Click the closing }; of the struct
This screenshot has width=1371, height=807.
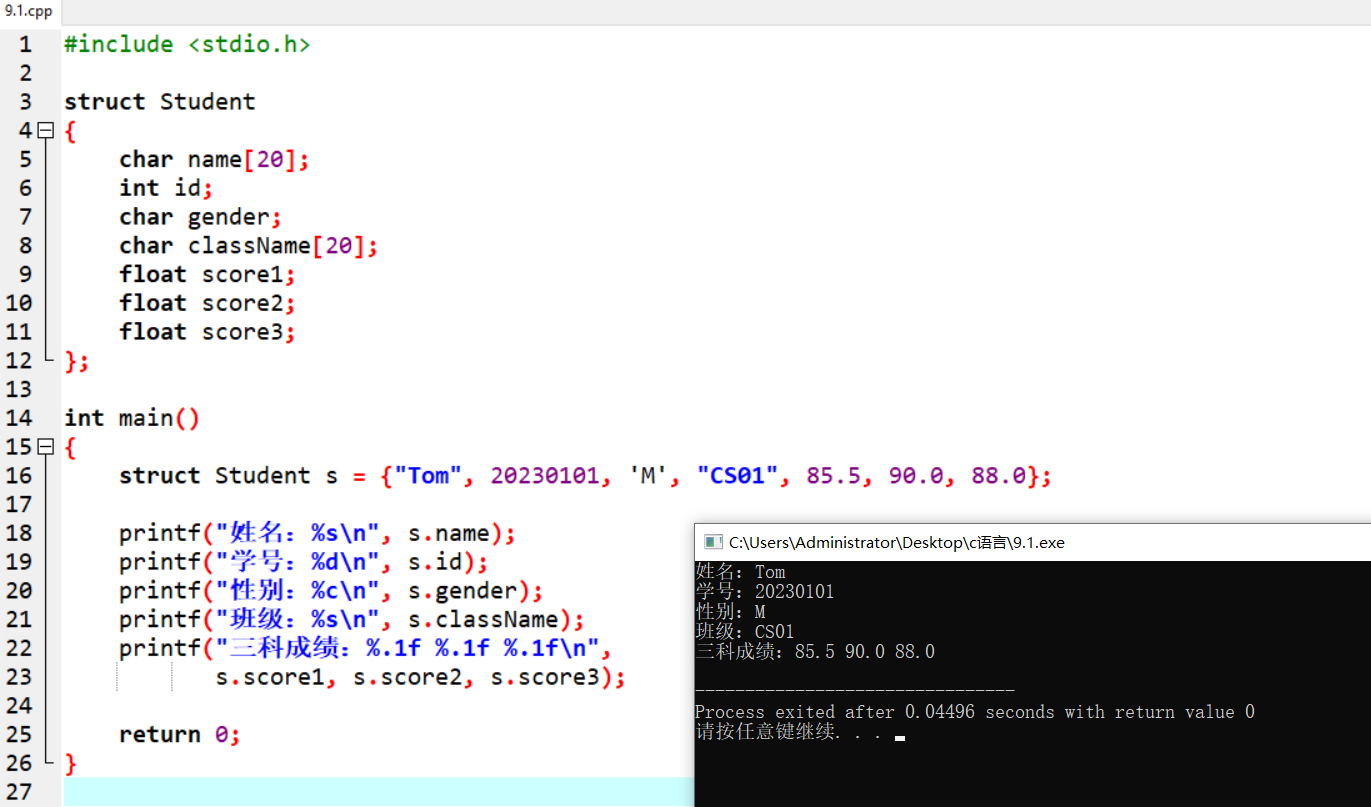(77, 361)
